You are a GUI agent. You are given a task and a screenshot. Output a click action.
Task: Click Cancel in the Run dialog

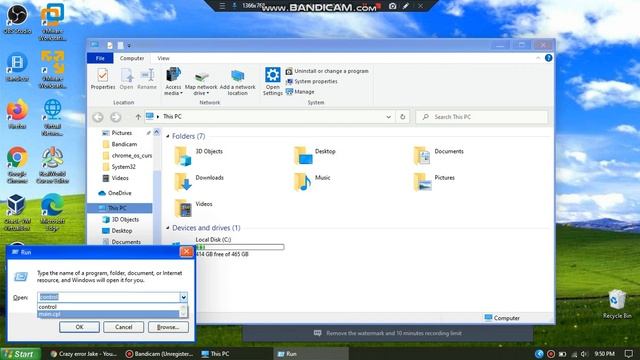(123, 327)
